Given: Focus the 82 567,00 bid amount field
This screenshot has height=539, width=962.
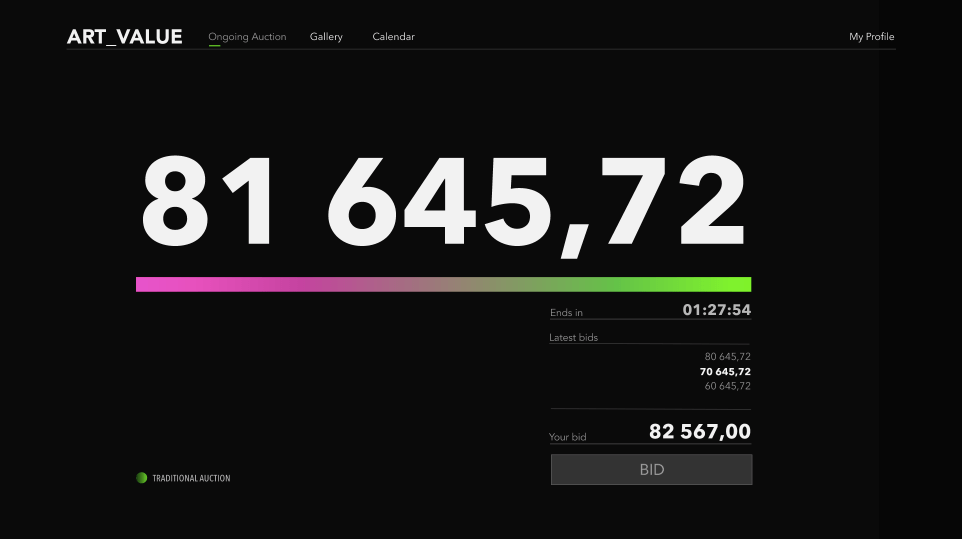Looking at the screenshot, I should (x=699, y=432).
